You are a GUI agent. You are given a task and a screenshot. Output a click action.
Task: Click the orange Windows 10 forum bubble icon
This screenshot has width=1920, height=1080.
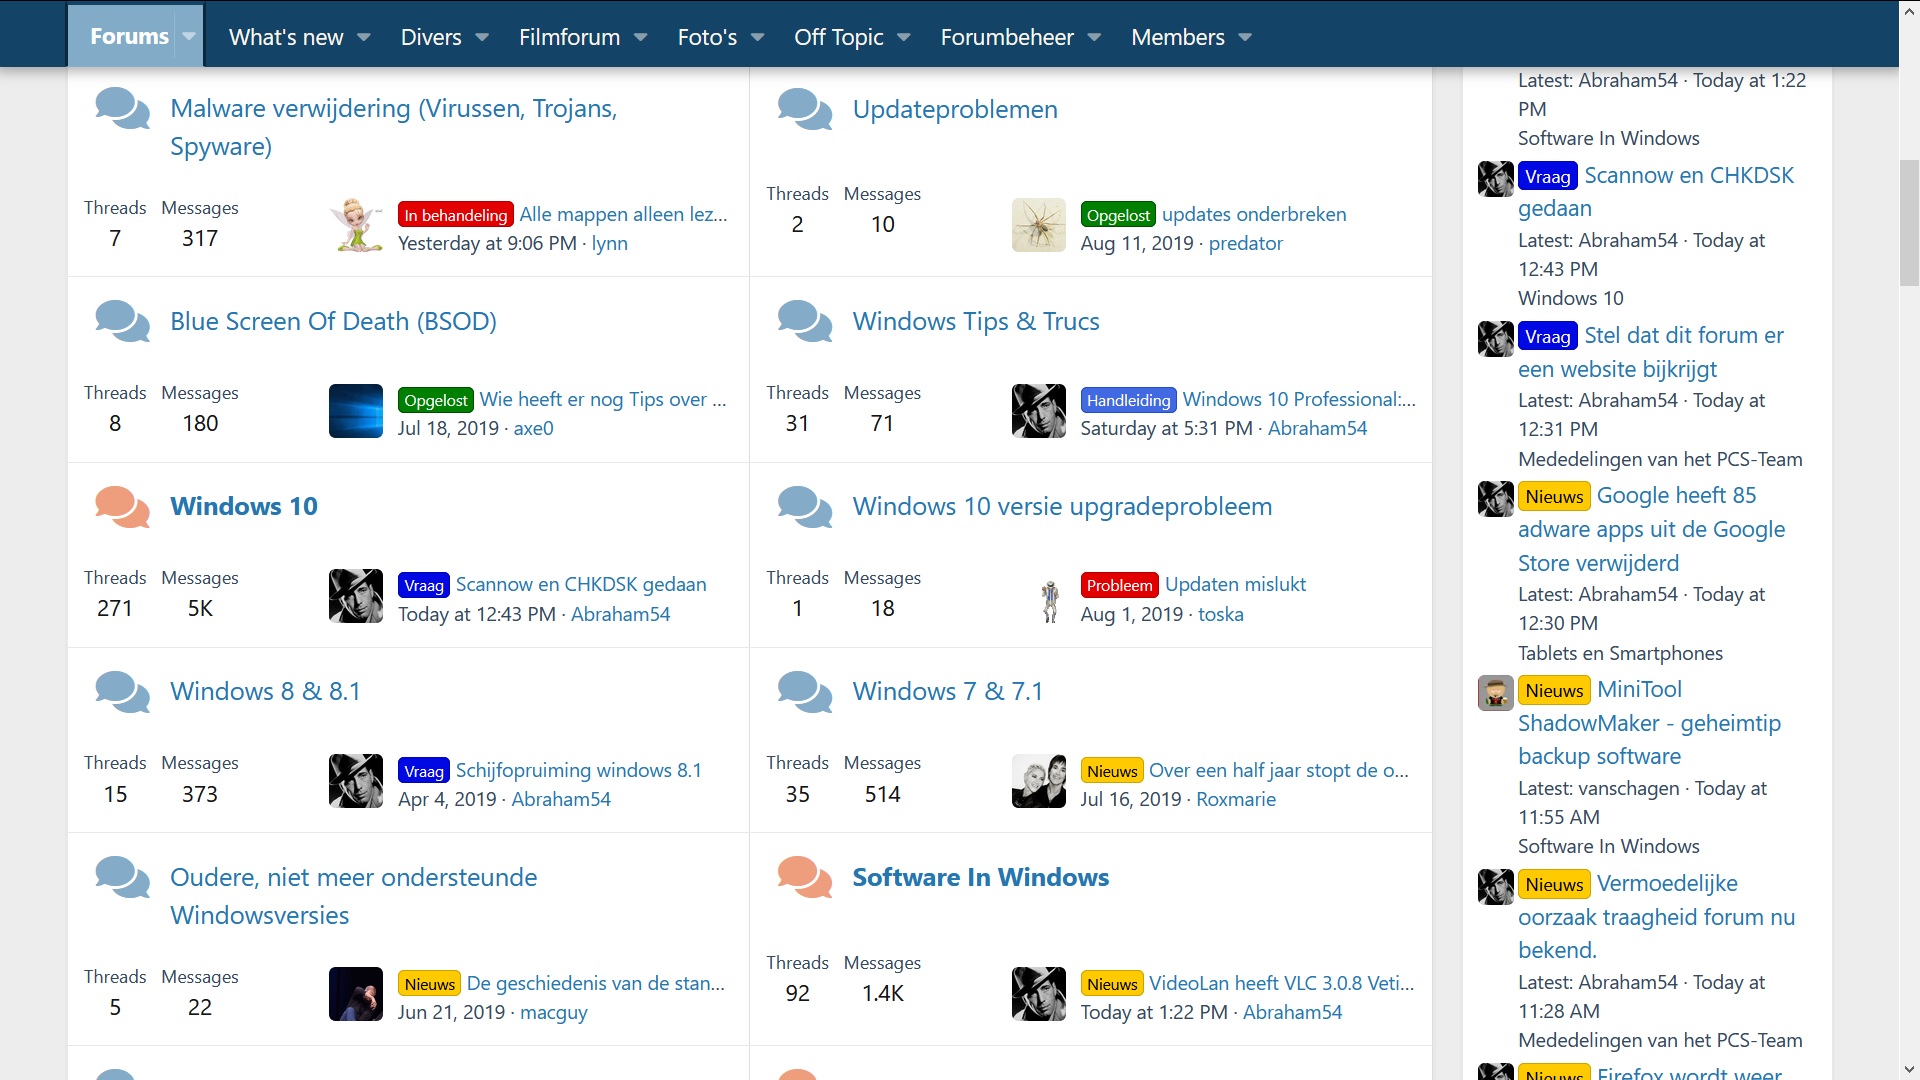122,507
